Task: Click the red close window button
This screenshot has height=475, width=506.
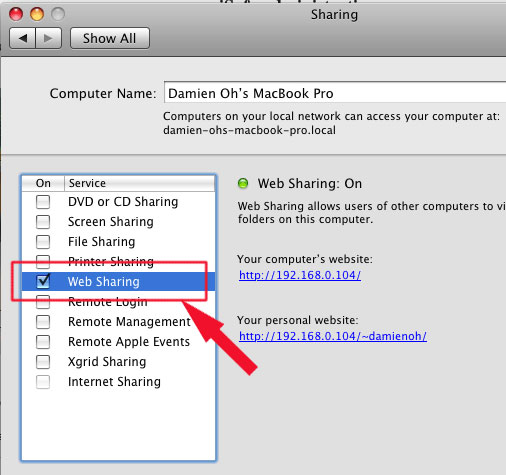Action: [16, 14]
